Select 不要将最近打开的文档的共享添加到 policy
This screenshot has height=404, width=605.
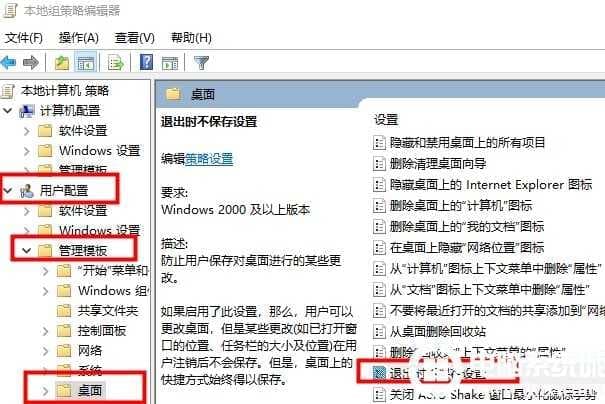click(x=497, y=310)
